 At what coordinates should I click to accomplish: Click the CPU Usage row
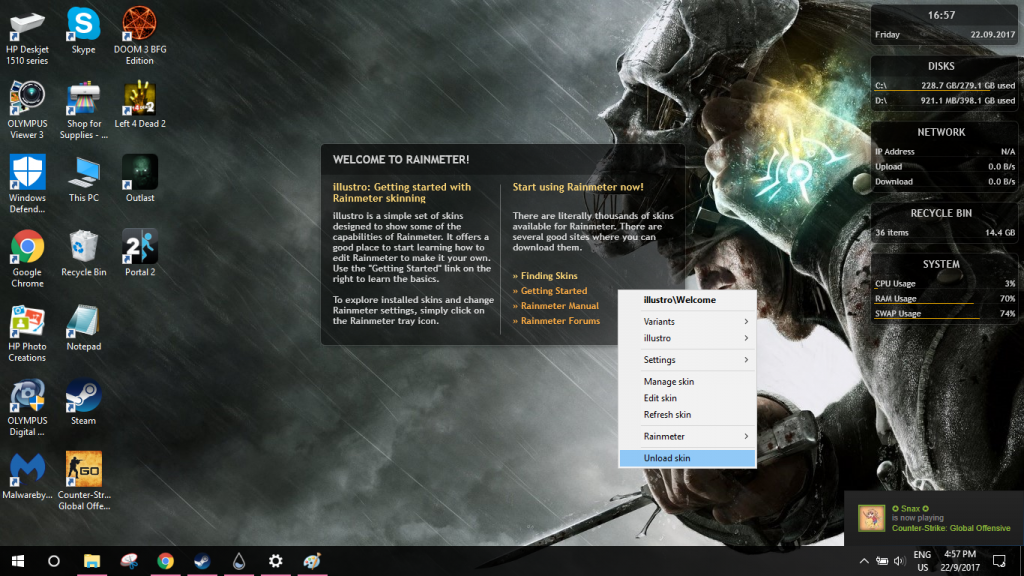(x=944, y=283)
